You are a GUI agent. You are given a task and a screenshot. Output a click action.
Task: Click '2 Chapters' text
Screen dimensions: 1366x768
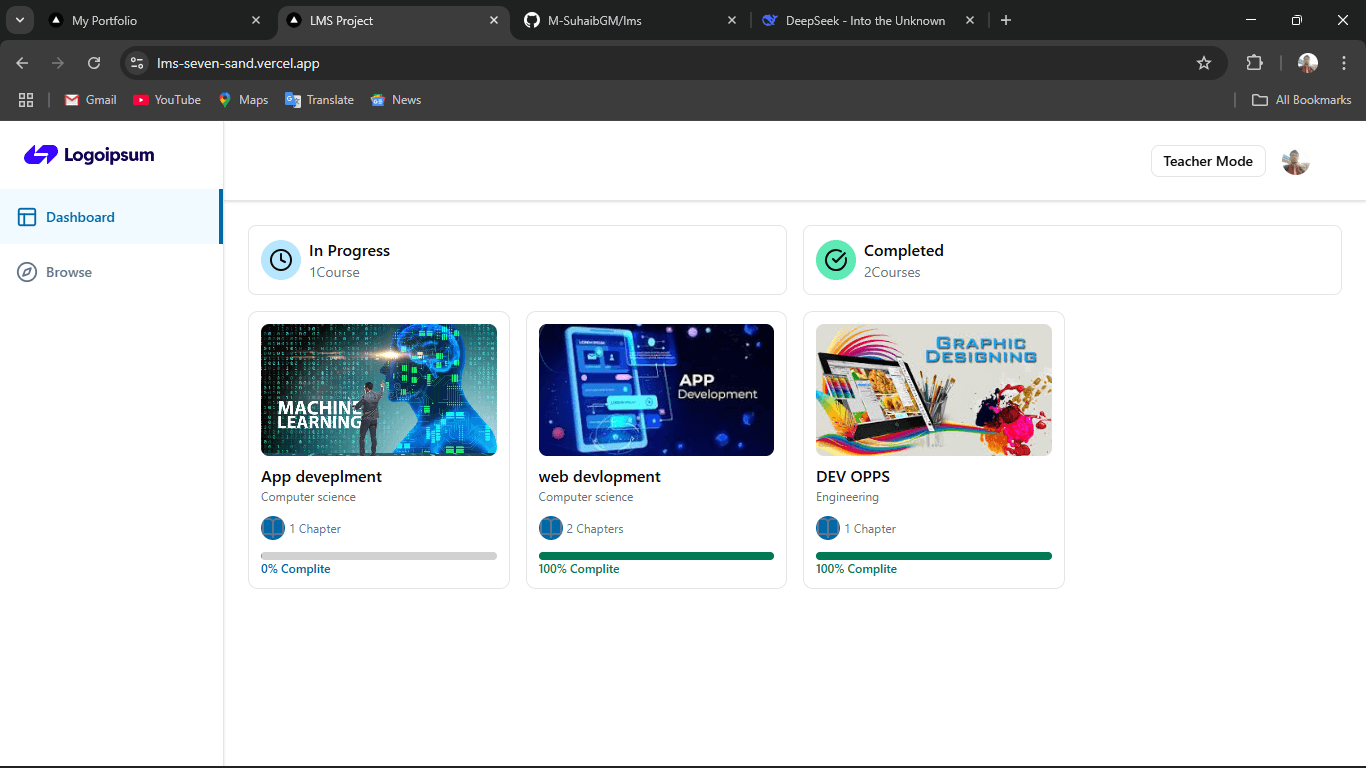[595, 529]
